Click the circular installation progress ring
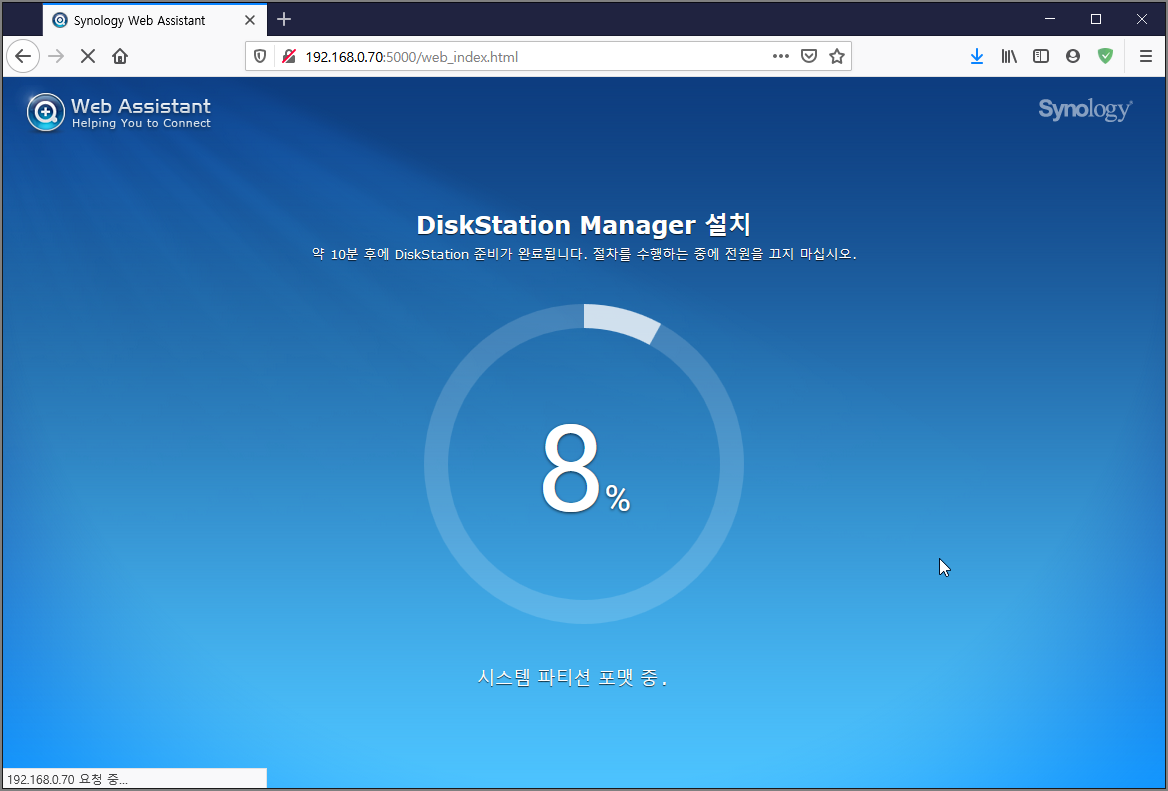The image size is (1168, 791). (x=584, y=464)
